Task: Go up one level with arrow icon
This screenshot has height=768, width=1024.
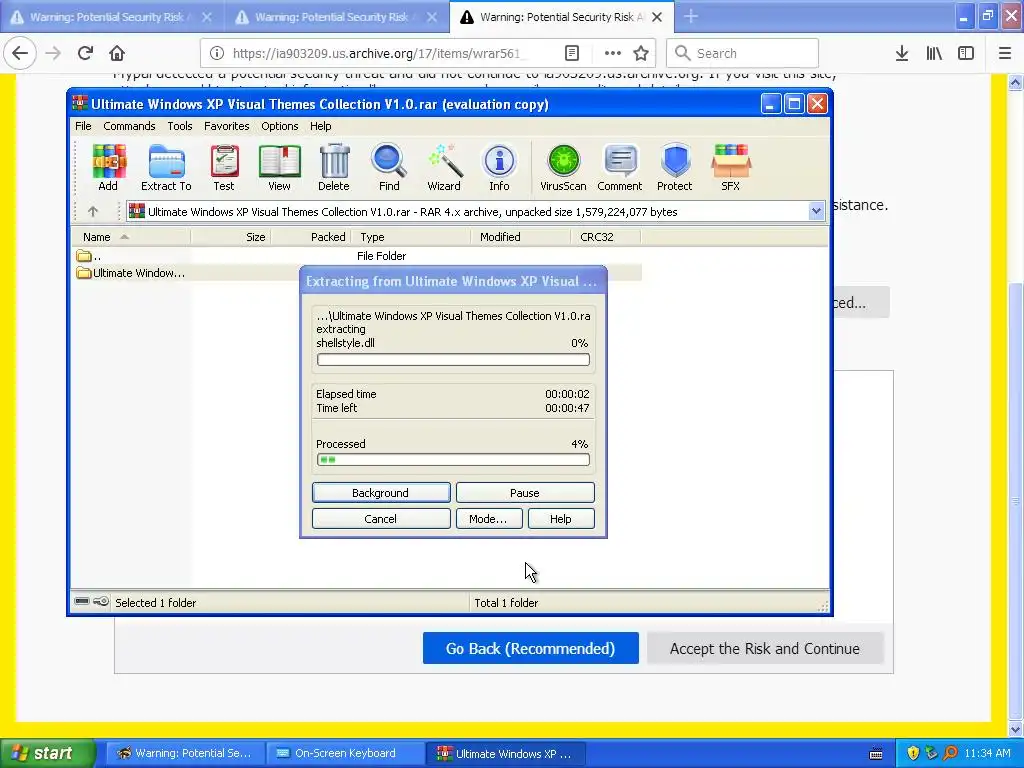Action: (x=93, y=212)
